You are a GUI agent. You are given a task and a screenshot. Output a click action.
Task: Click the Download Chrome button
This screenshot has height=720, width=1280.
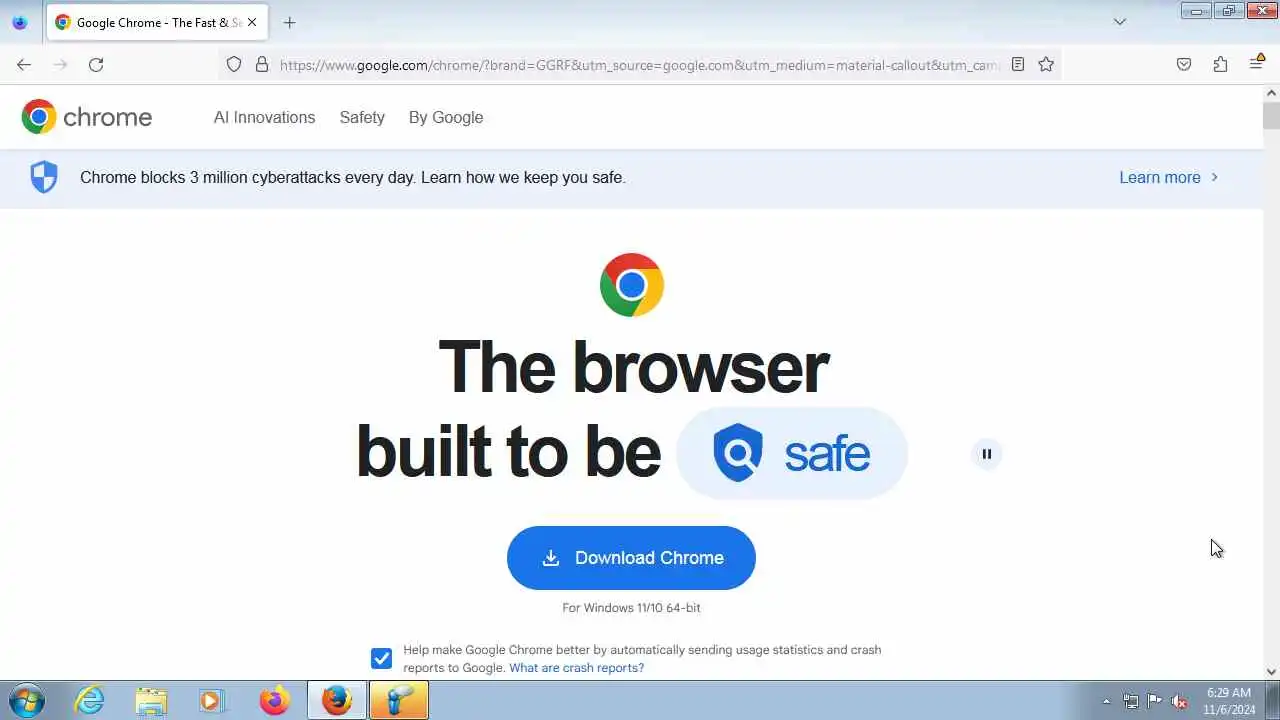[x=631, y=558]
